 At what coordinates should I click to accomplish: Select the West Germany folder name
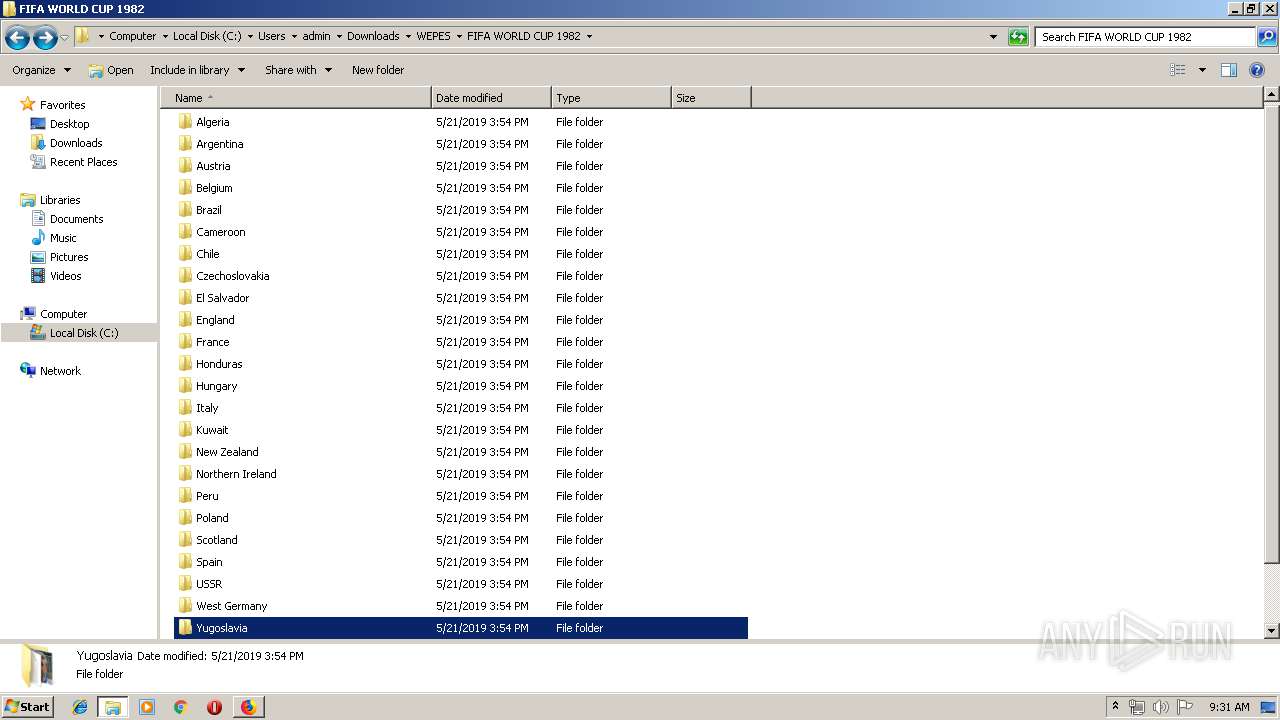[231, 606]
